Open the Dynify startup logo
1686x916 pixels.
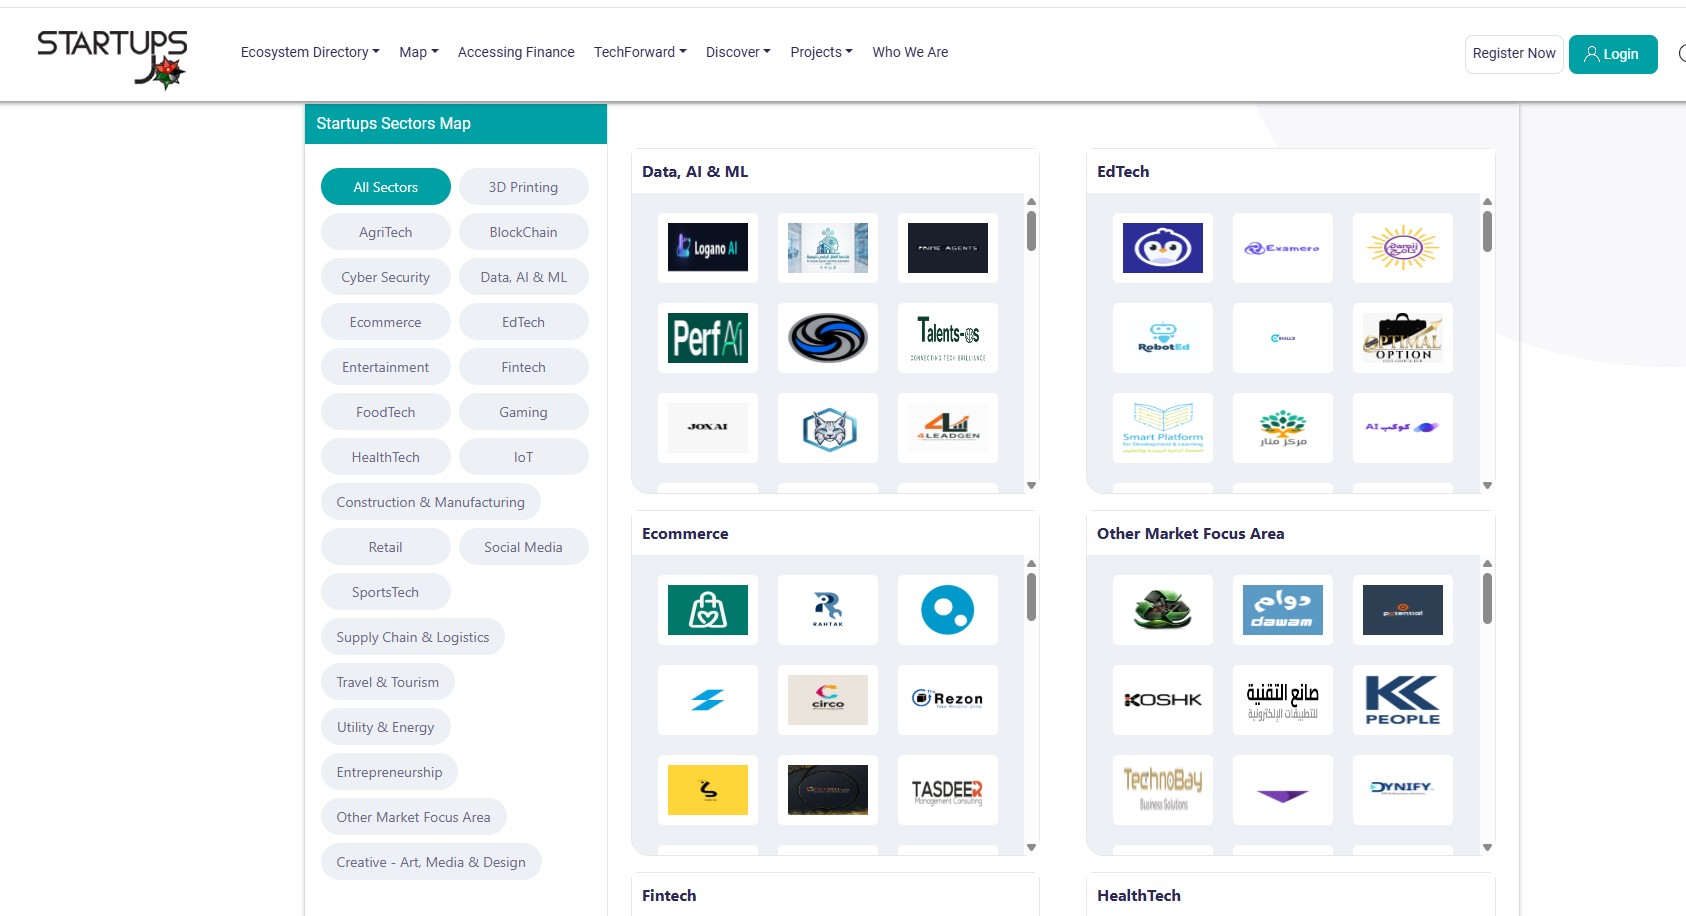click(1403, 790)
